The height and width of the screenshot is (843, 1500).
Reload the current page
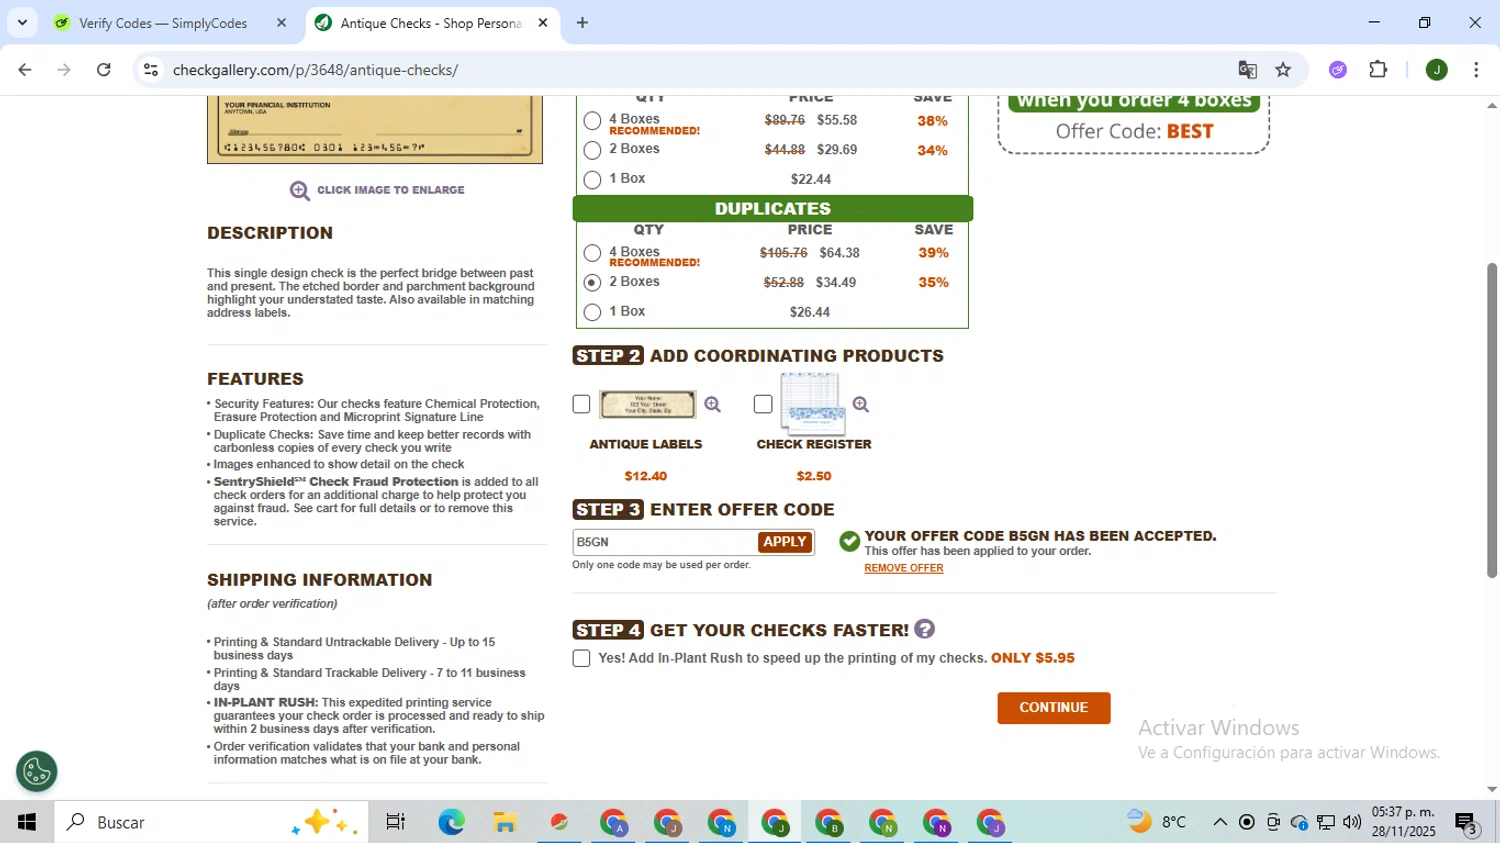104,70
